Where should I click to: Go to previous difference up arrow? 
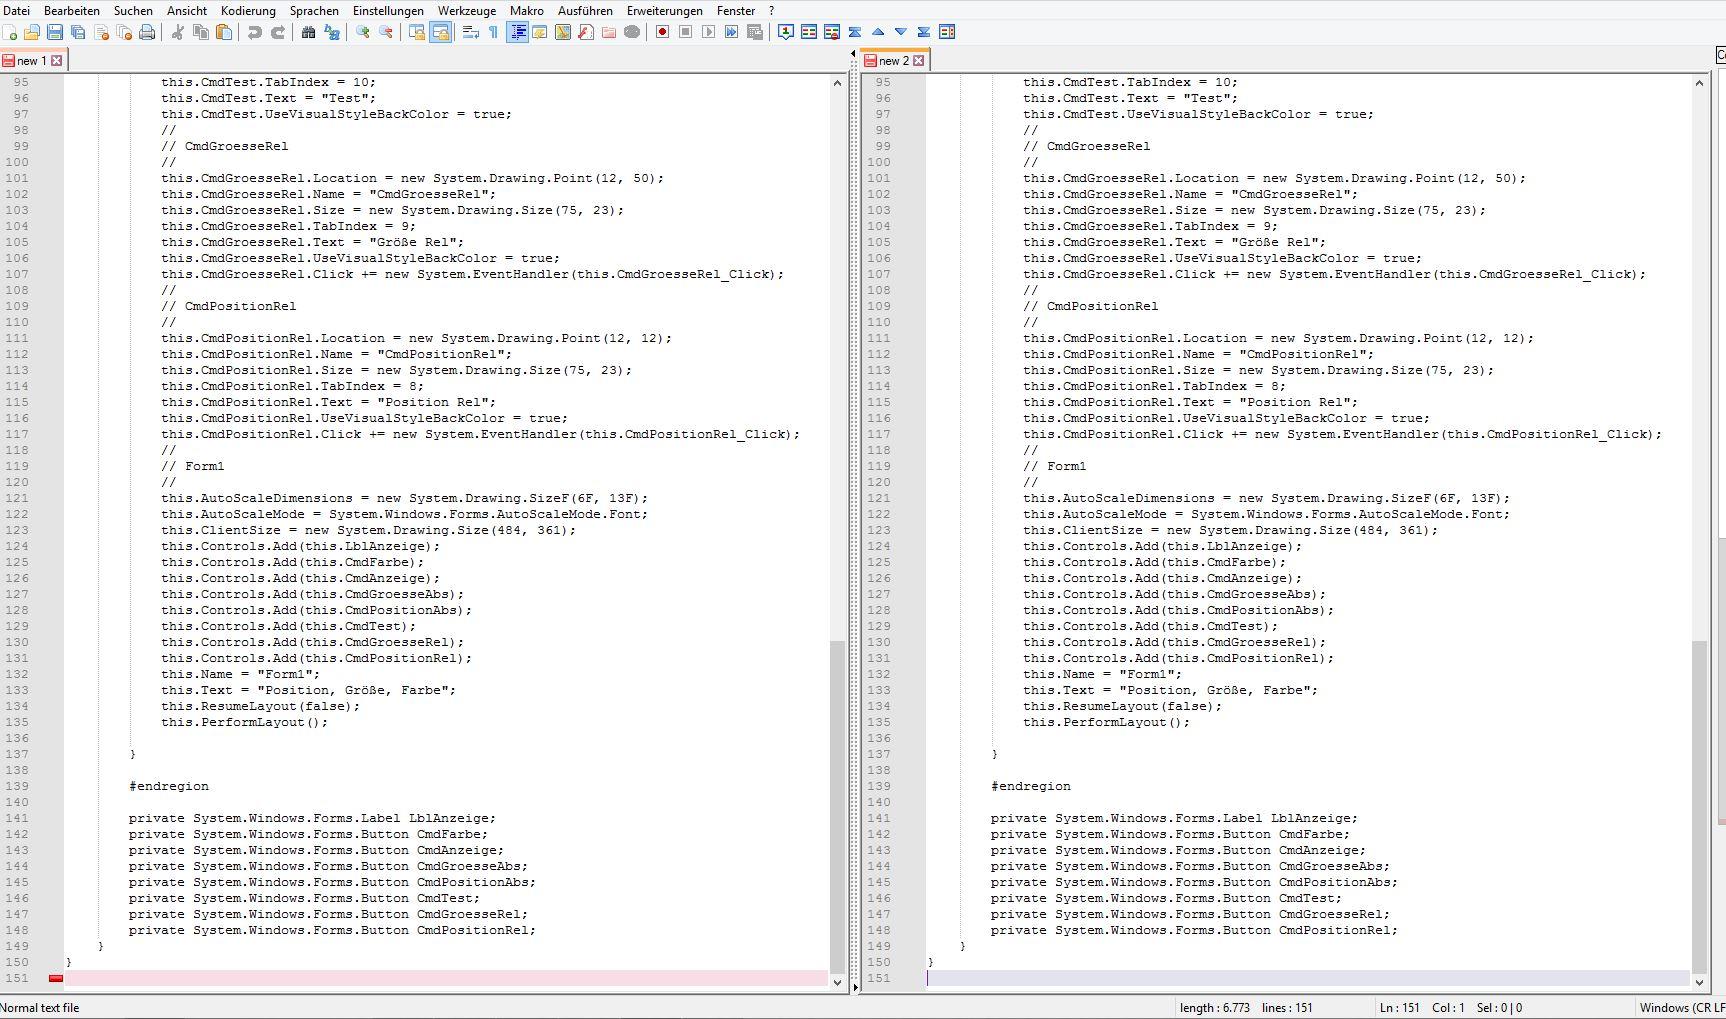pos(878,32)
